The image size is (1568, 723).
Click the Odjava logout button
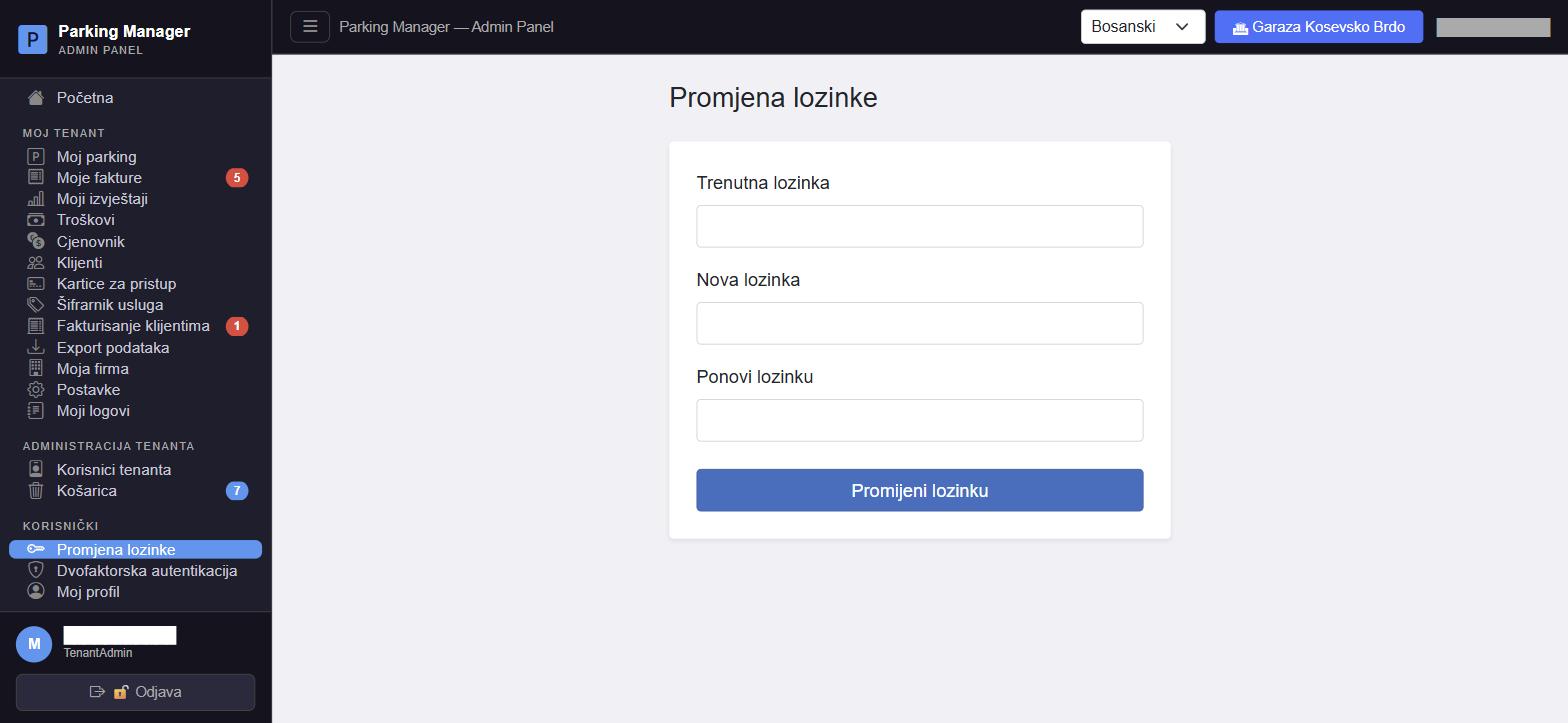[x=135, y=692]
